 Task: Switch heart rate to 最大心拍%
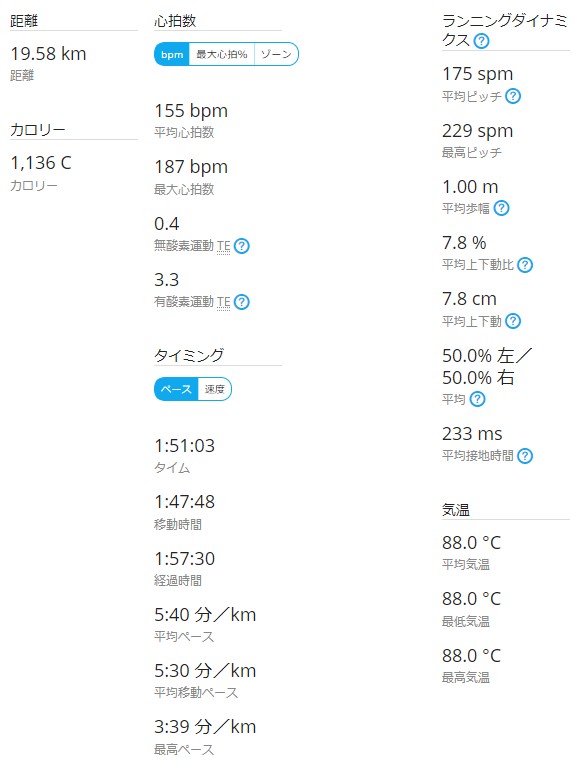[222, 54]
